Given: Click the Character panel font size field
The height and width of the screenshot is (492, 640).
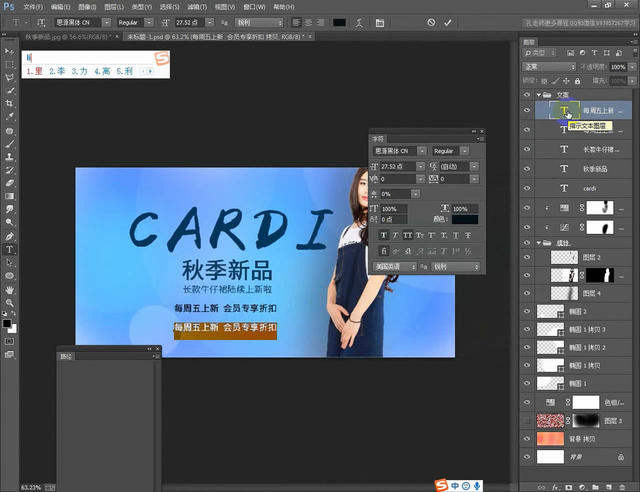Looking at the screenshot, I should coord(398,166).
